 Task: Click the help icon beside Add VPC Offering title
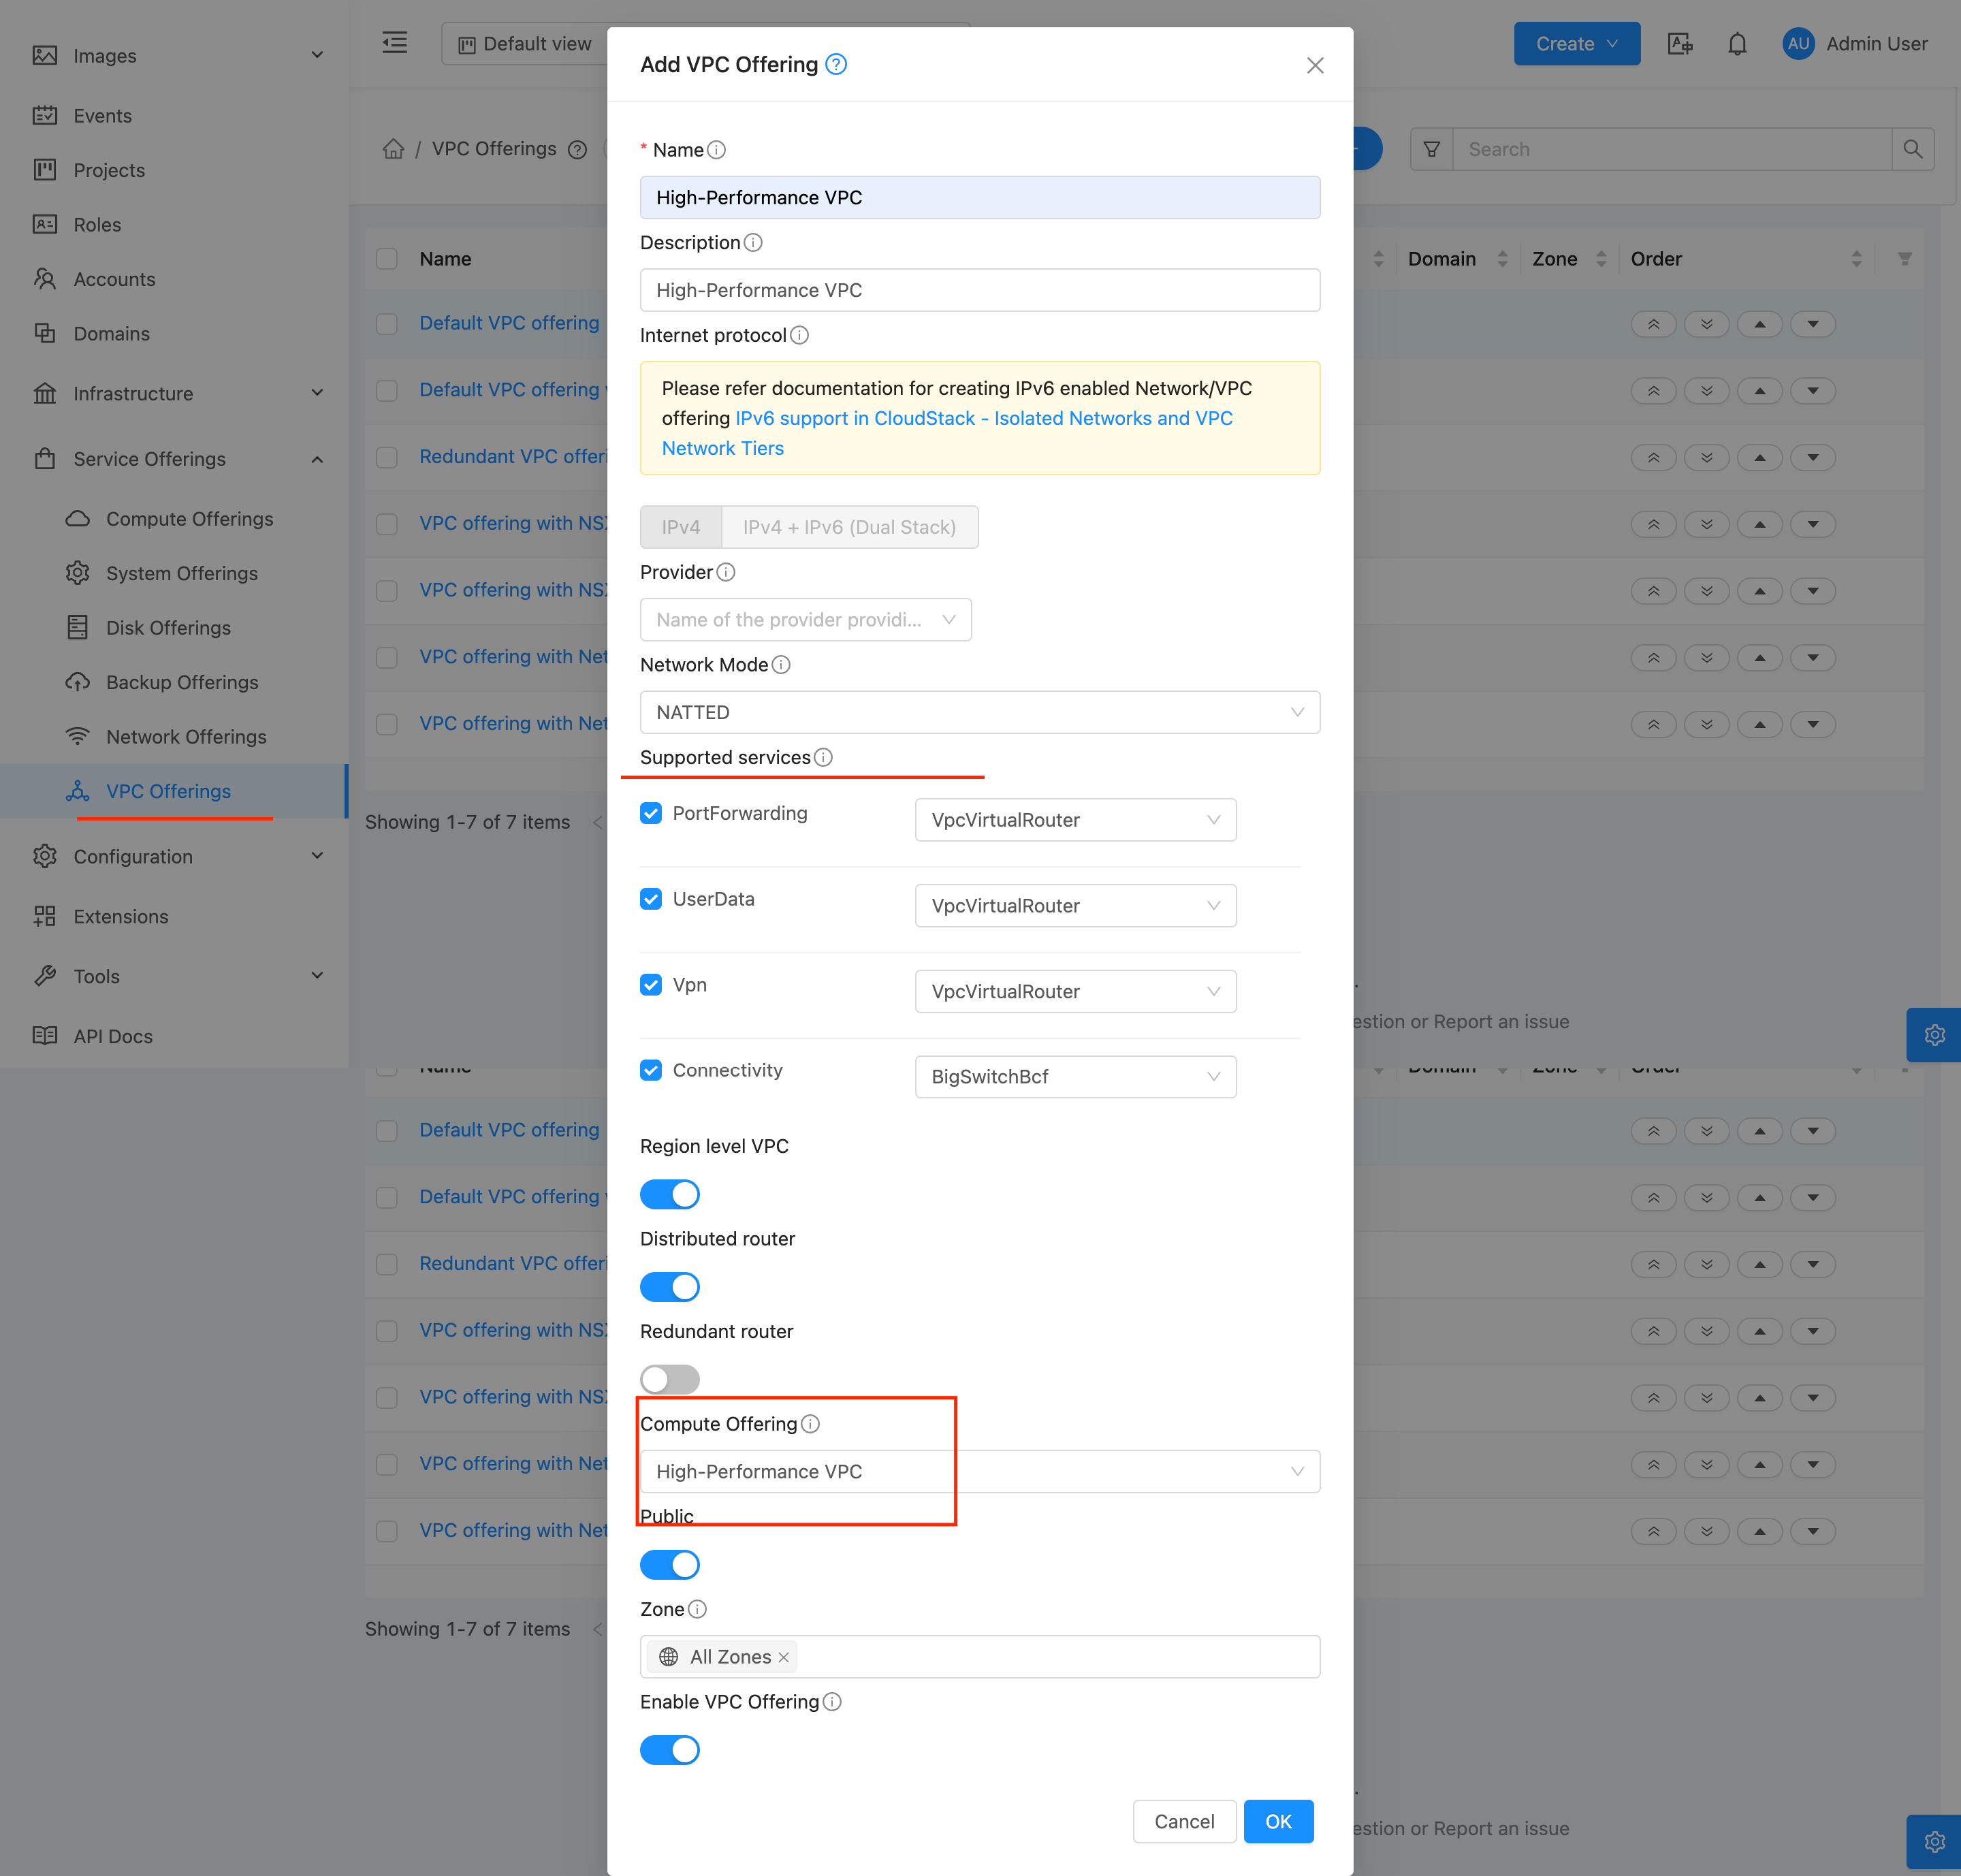pyautogui.click(x=836, y=65)
